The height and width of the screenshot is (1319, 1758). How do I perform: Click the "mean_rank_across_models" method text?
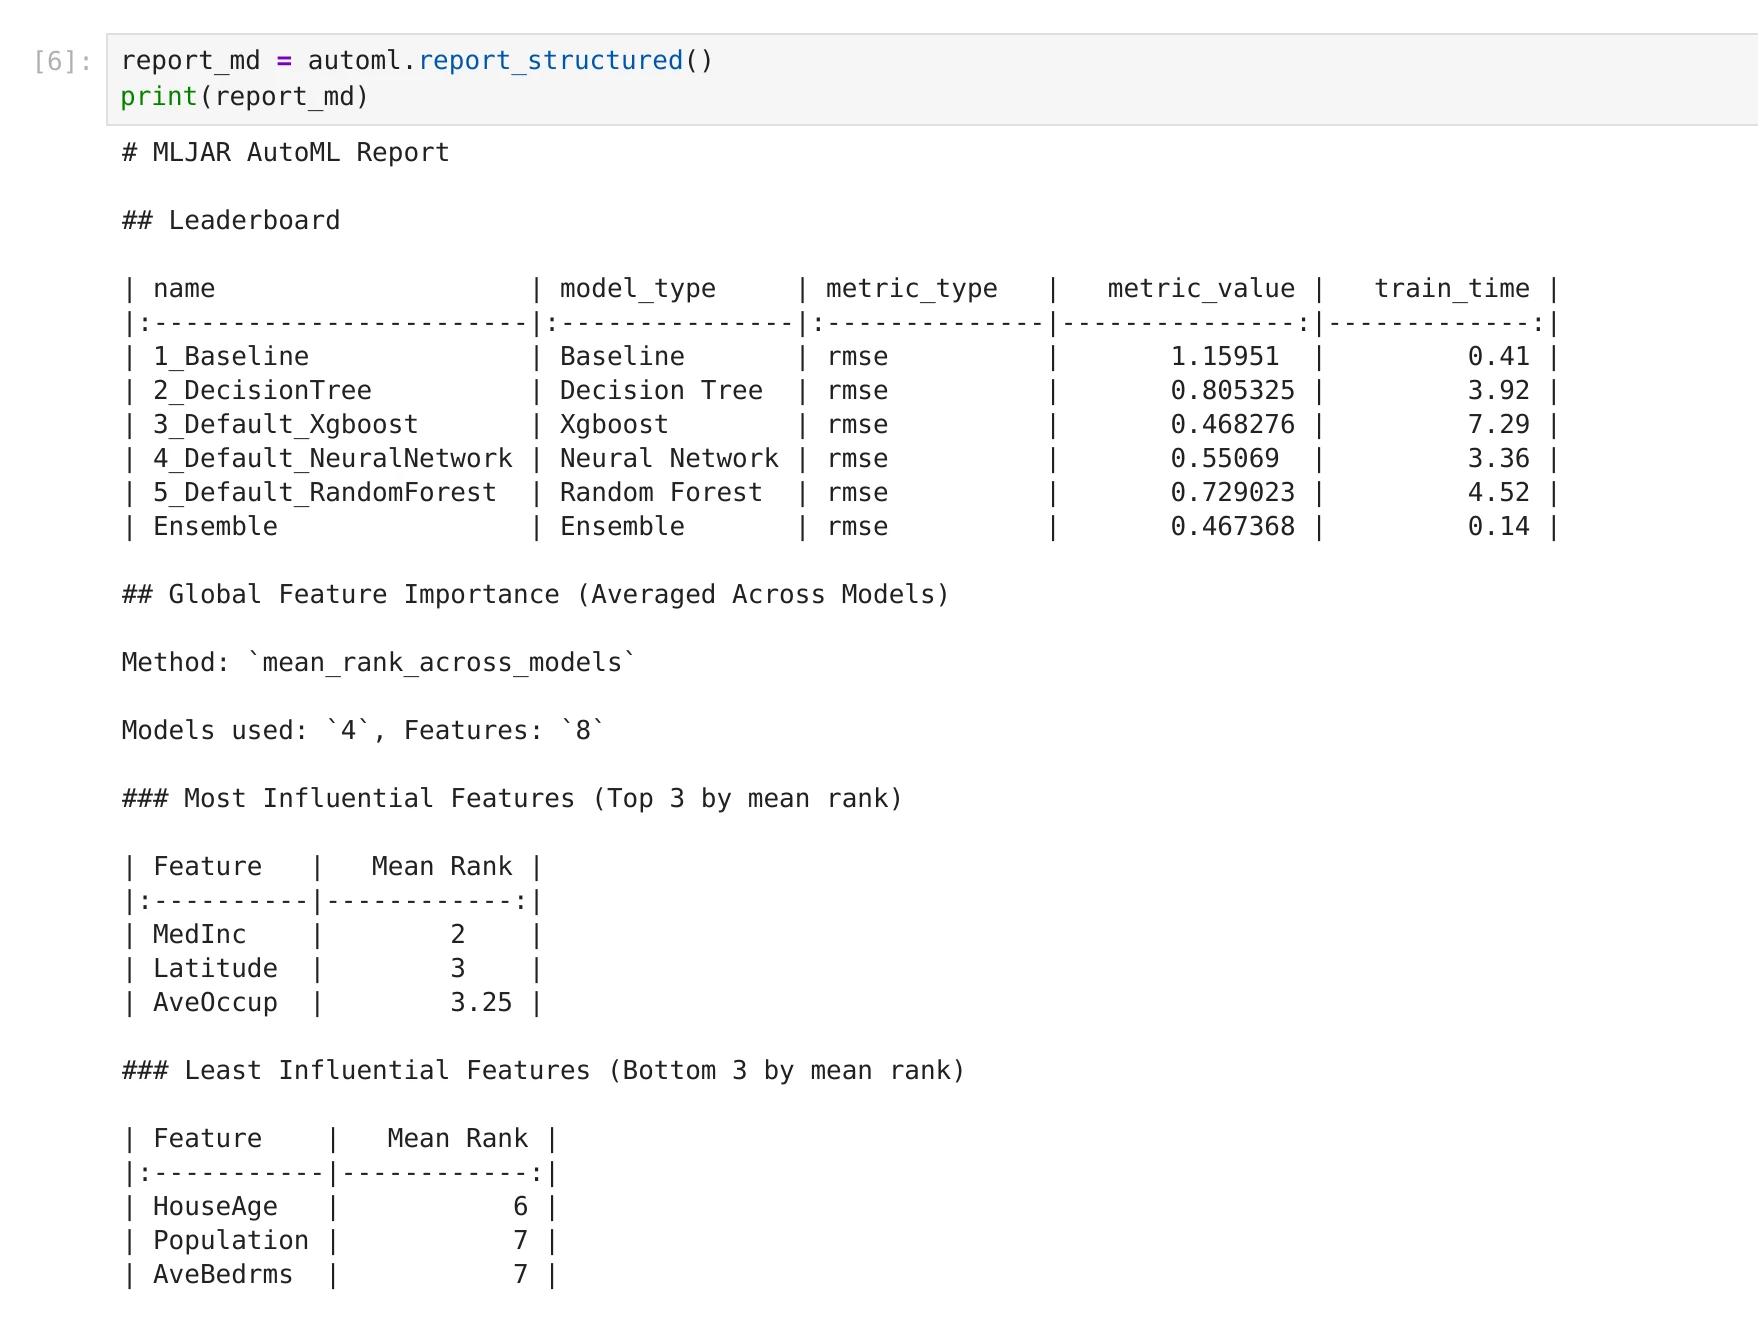445,662
